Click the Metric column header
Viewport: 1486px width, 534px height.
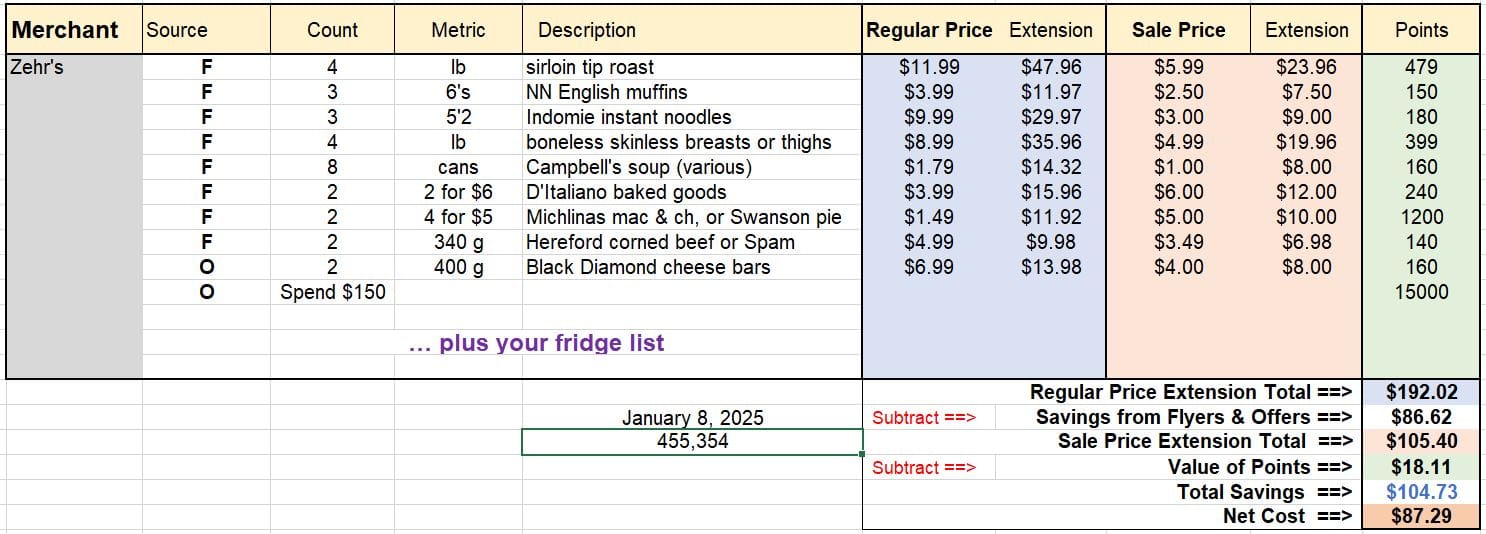458,30
